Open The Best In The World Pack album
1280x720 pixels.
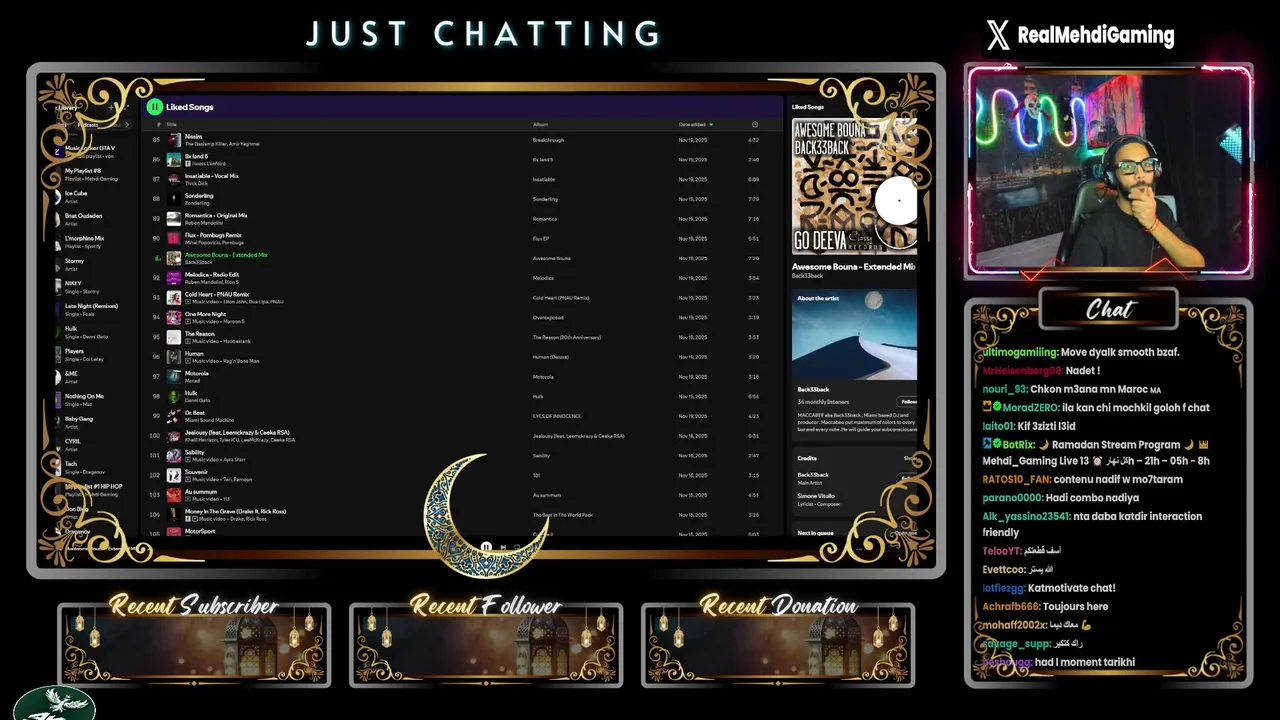coord(563,515)
